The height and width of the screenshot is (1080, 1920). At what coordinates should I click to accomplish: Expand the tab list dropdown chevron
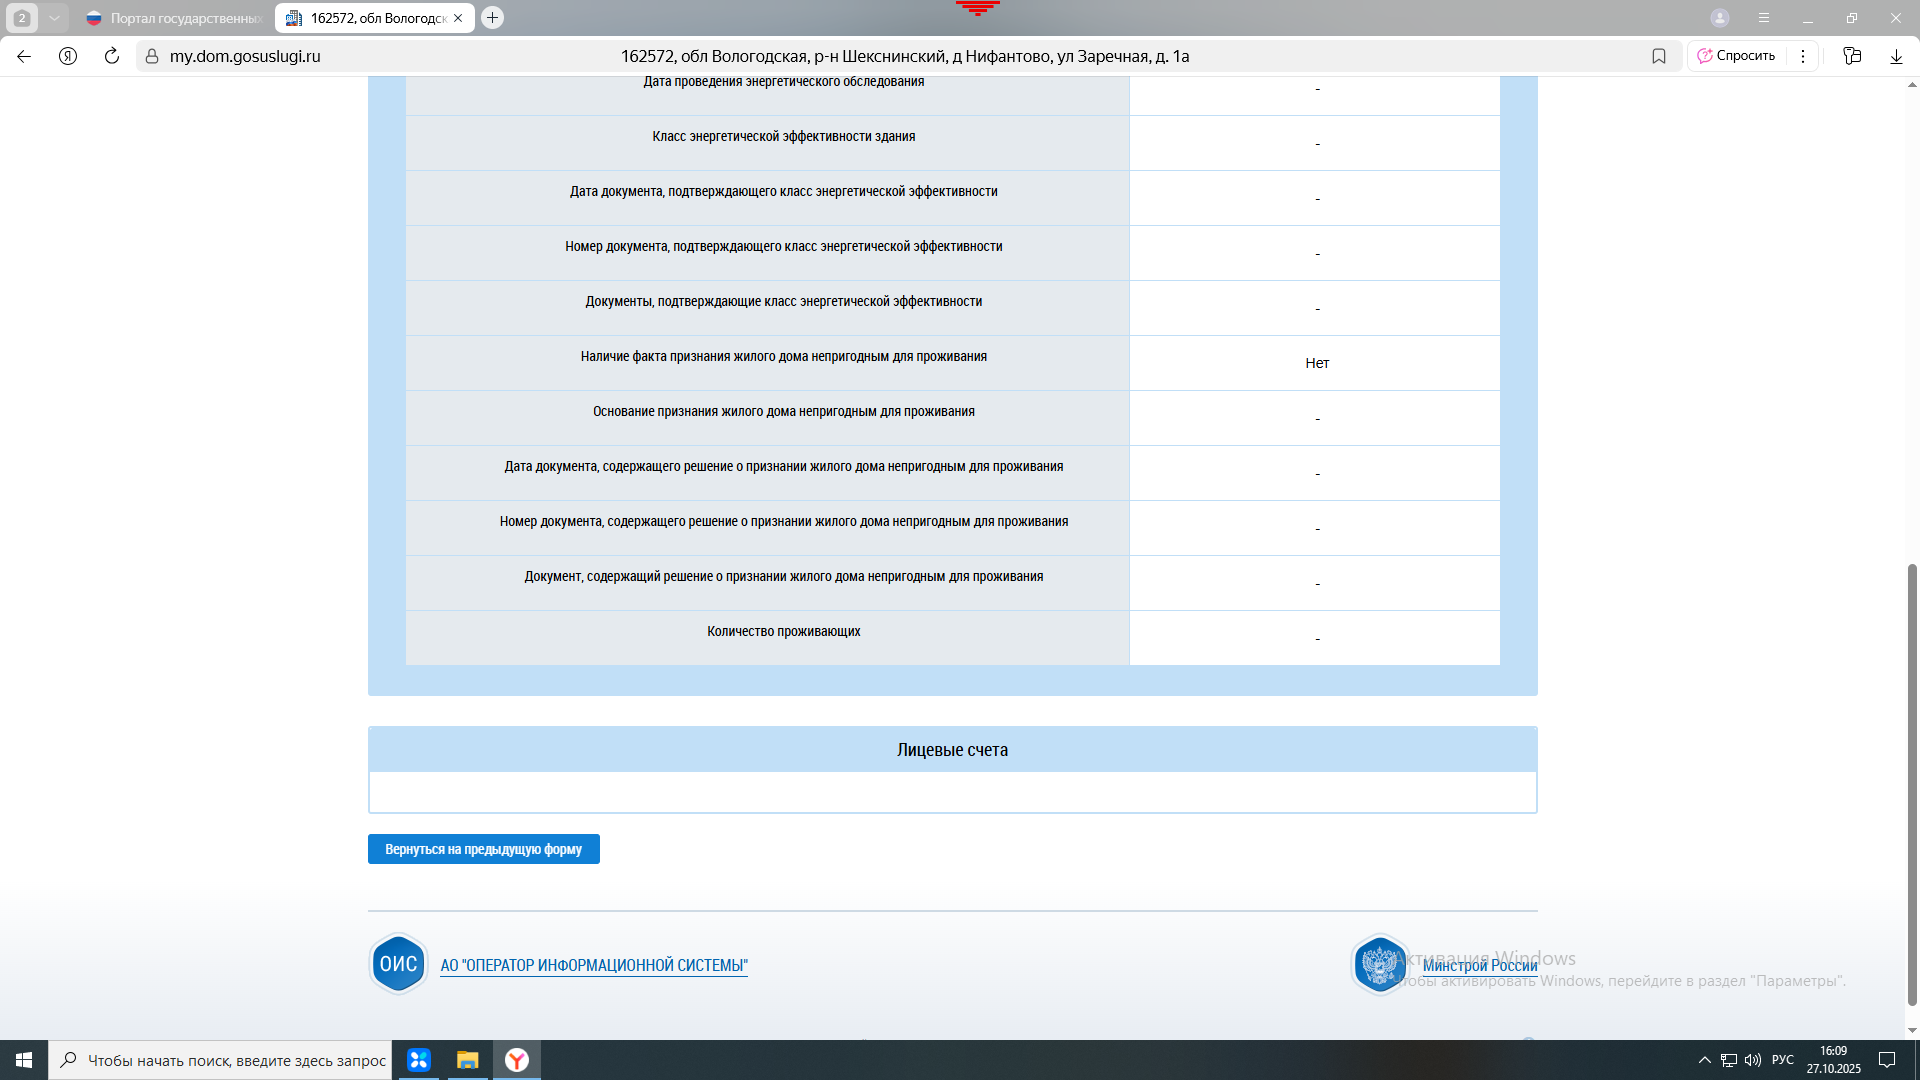(54, 18)
